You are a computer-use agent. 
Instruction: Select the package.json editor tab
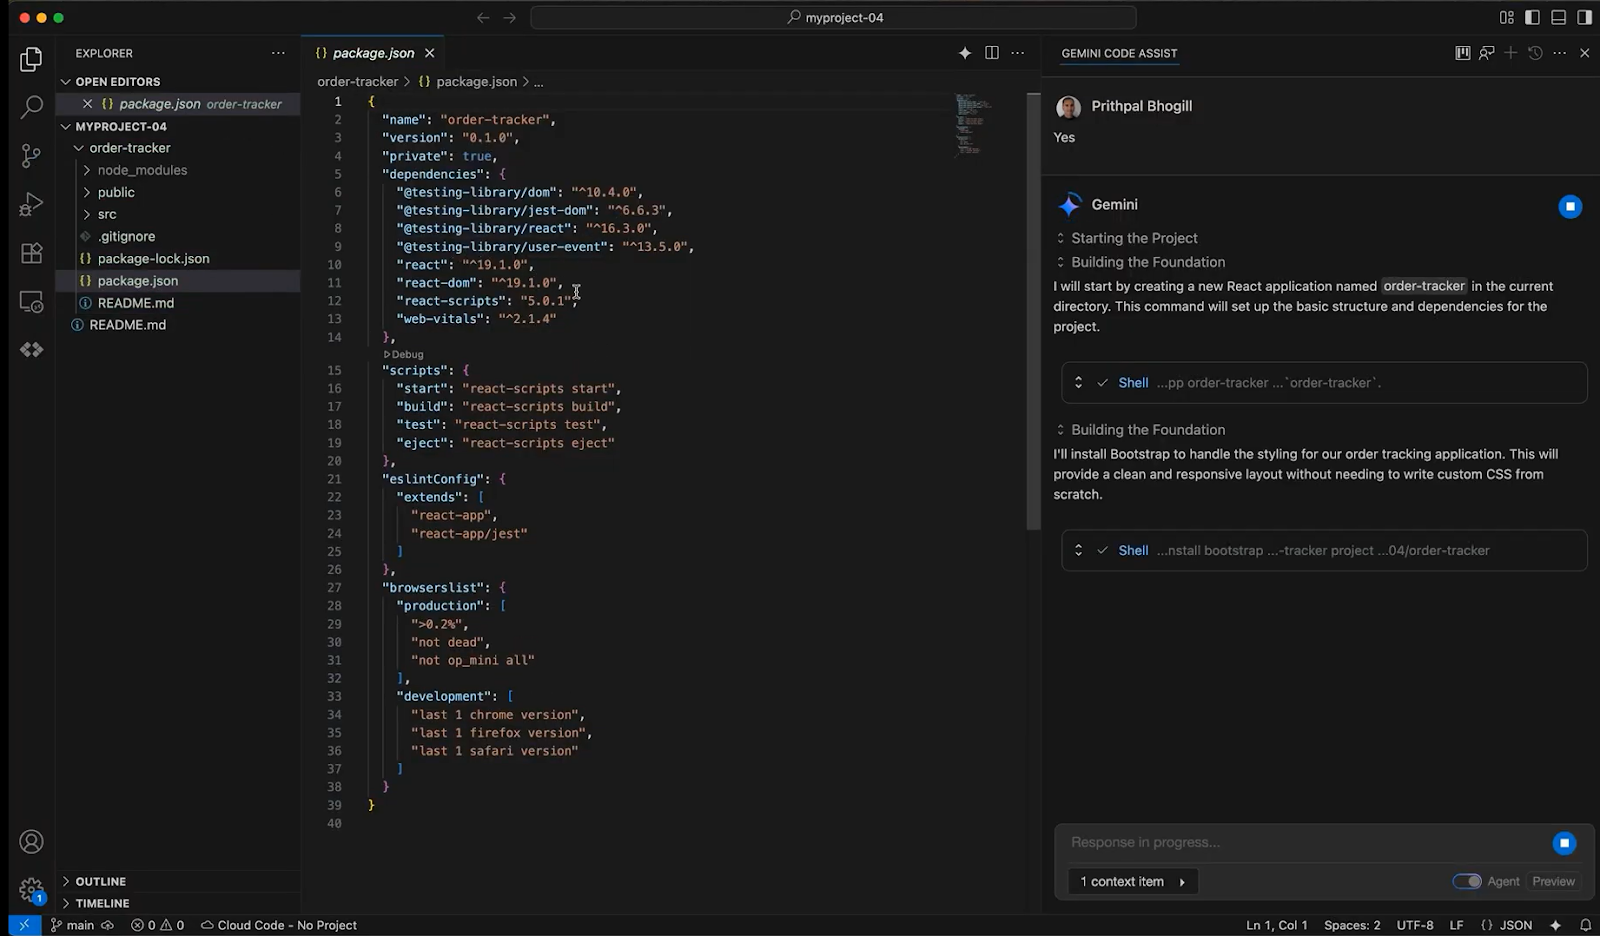tap(373, 53)
